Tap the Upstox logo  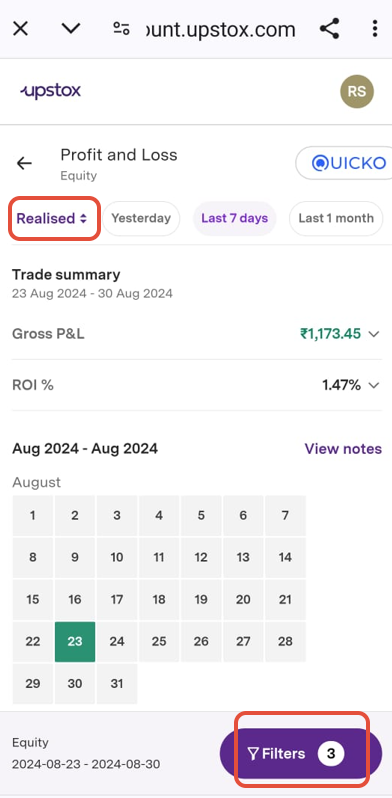[50, 91]
